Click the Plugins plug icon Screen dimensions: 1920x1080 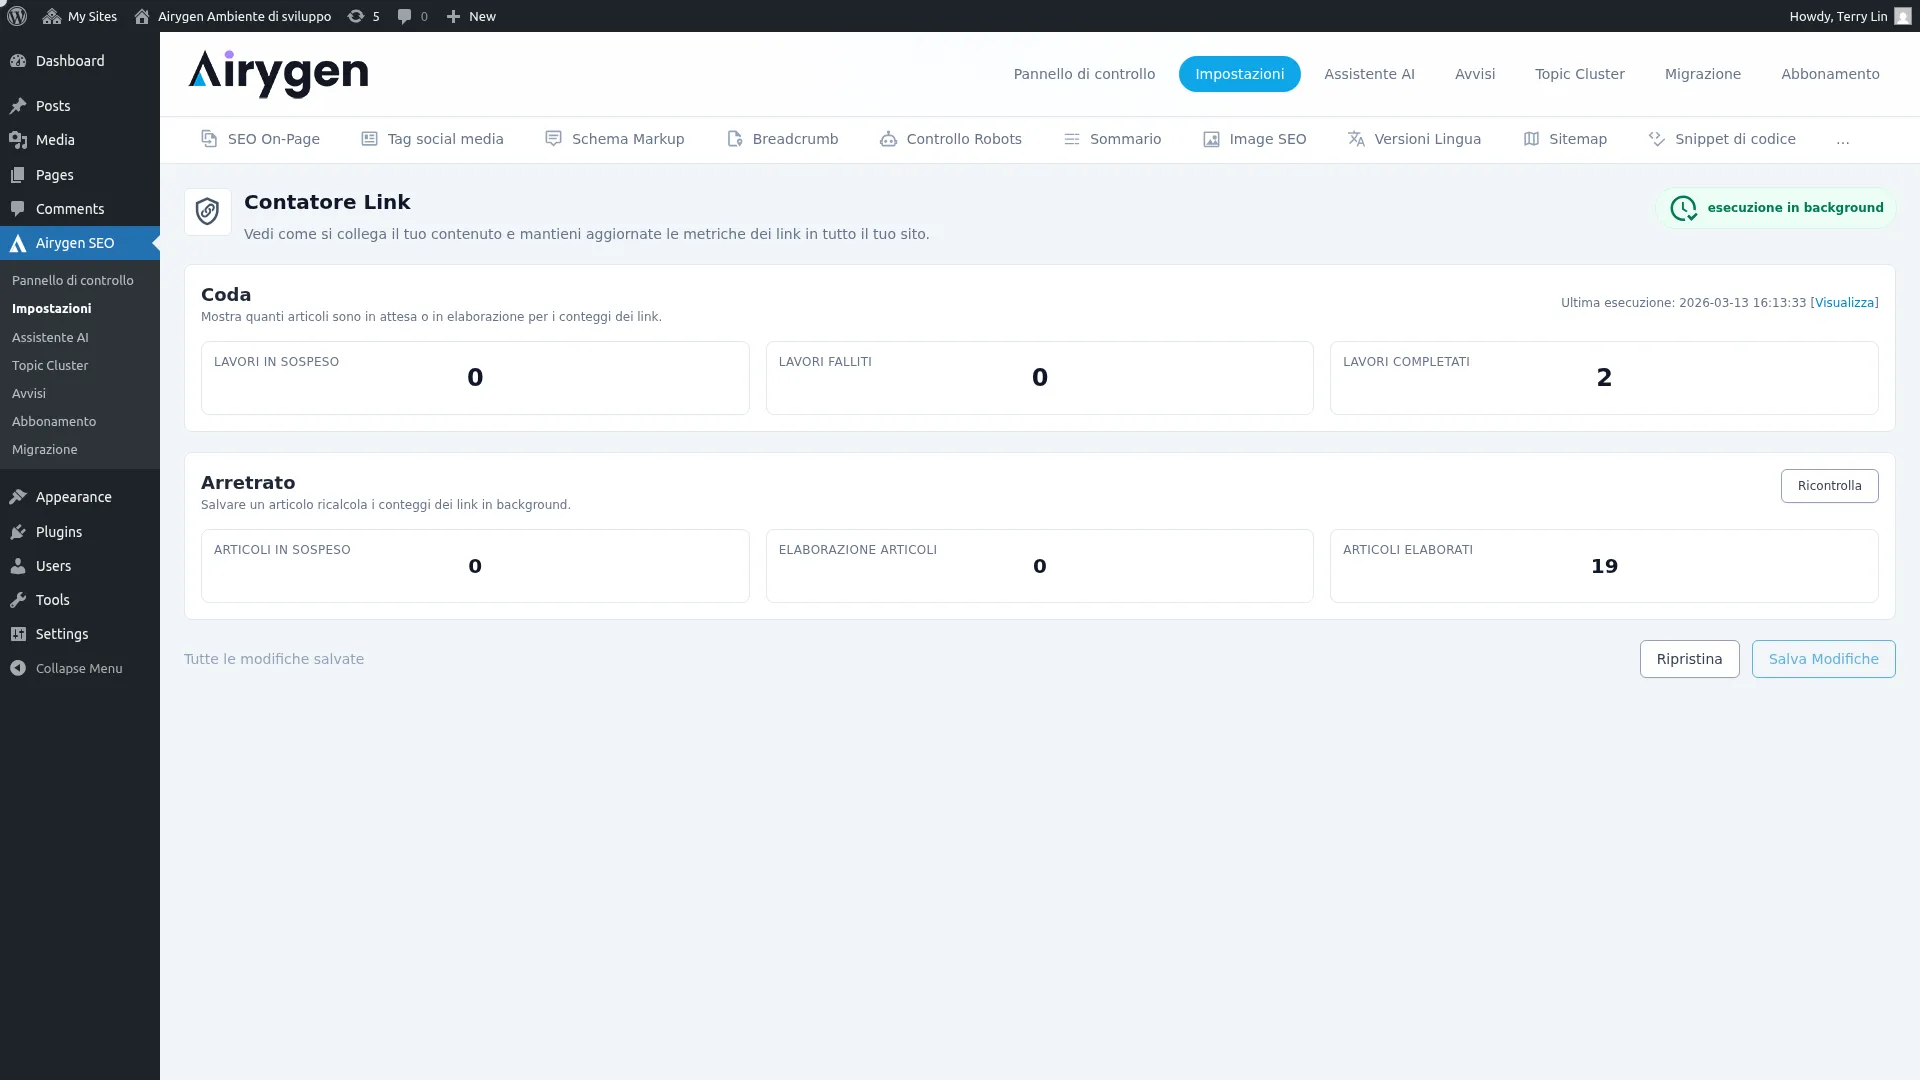pos(18,532)
